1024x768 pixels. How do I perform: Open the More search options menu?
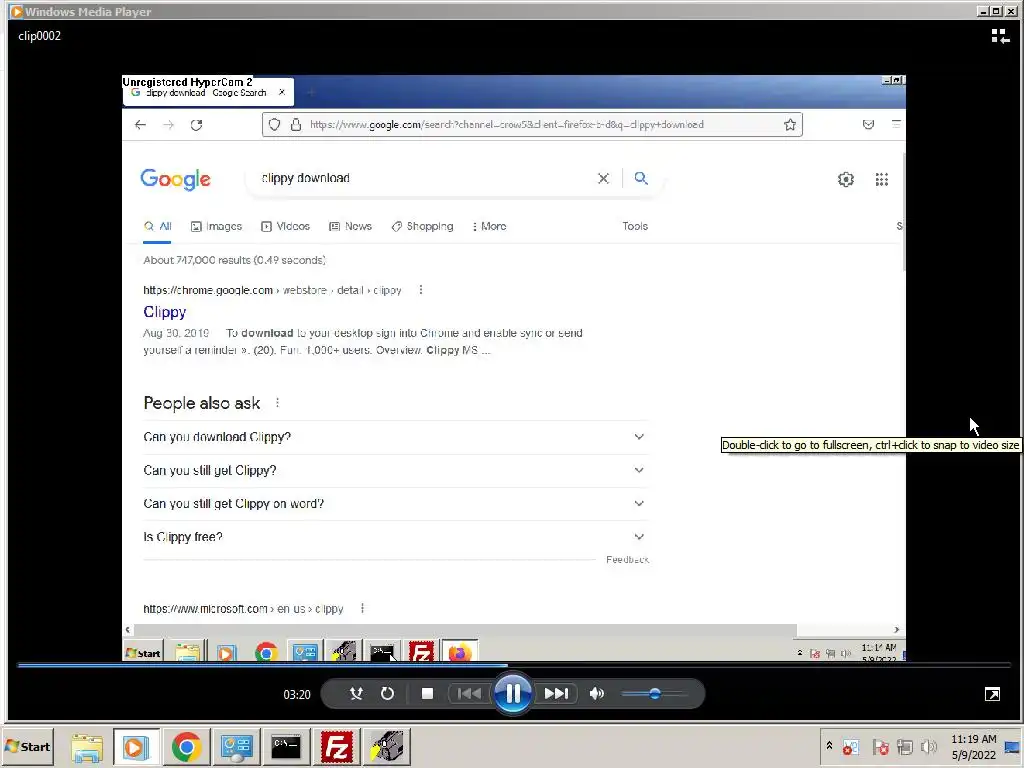[489, 226]
